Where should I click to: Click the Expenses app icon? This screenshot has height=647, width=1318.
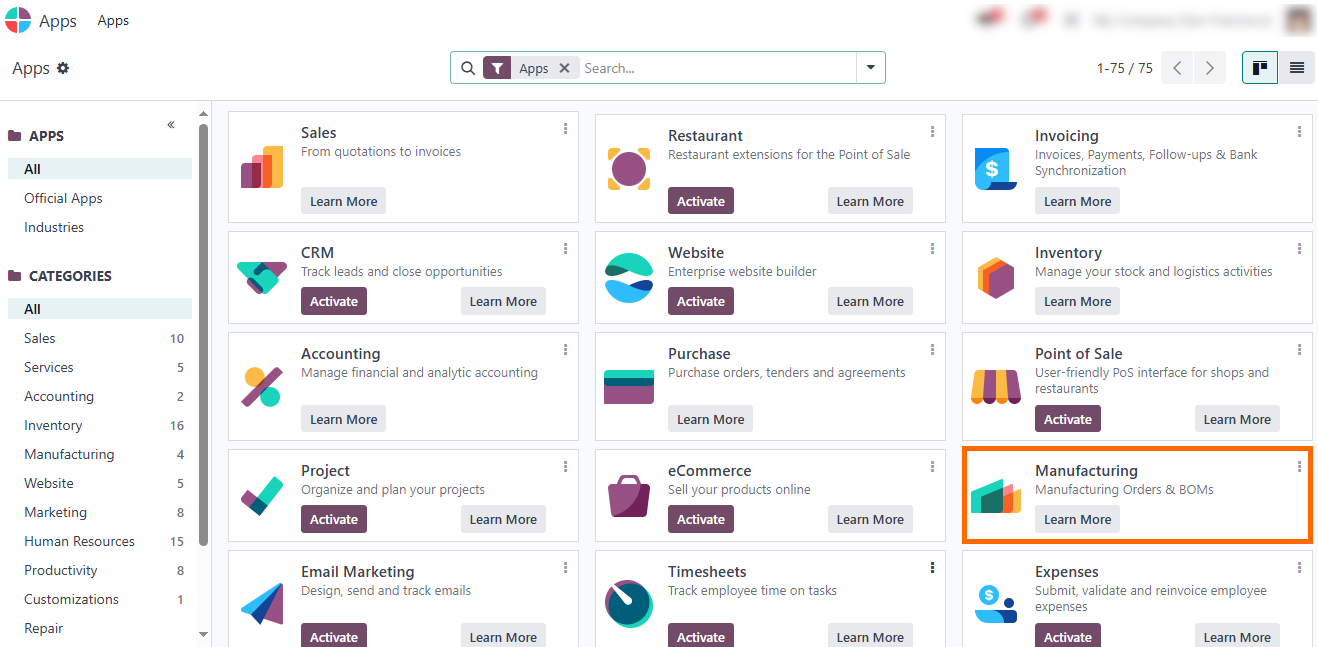point(996,604)
